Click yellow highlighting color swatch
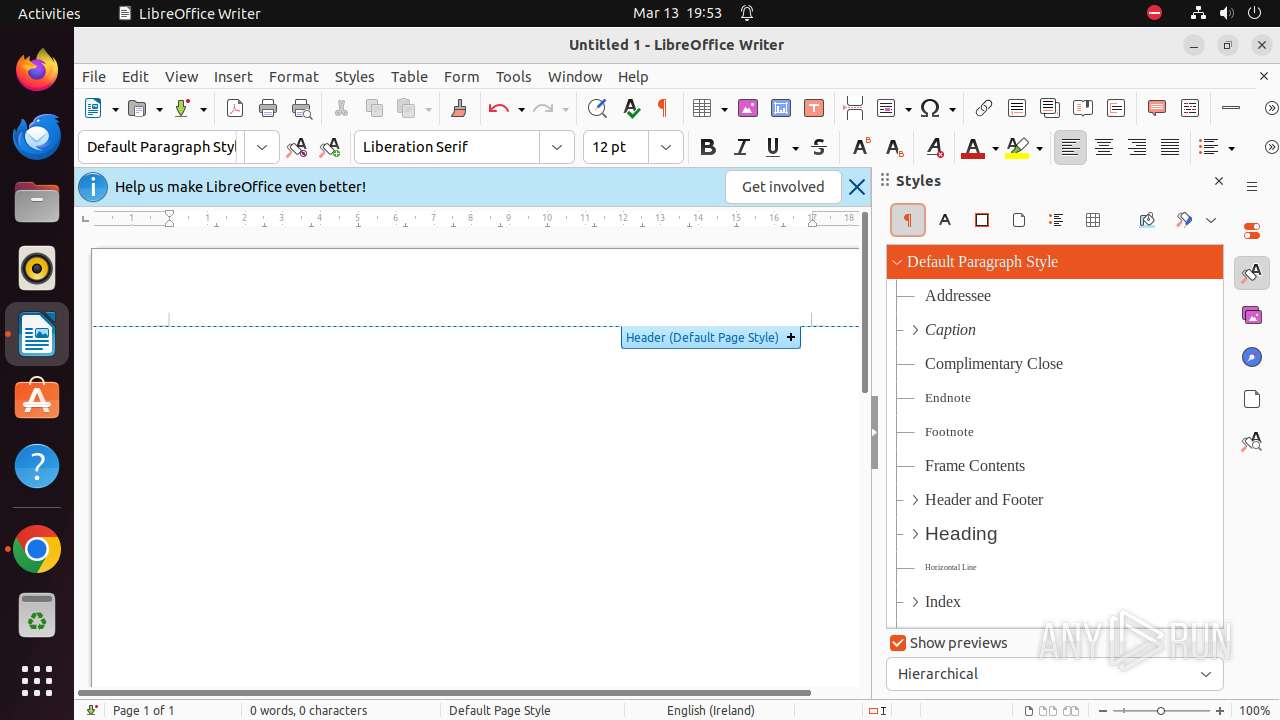Viewport: 1280px width, 720px height. tap(1017, 148)
